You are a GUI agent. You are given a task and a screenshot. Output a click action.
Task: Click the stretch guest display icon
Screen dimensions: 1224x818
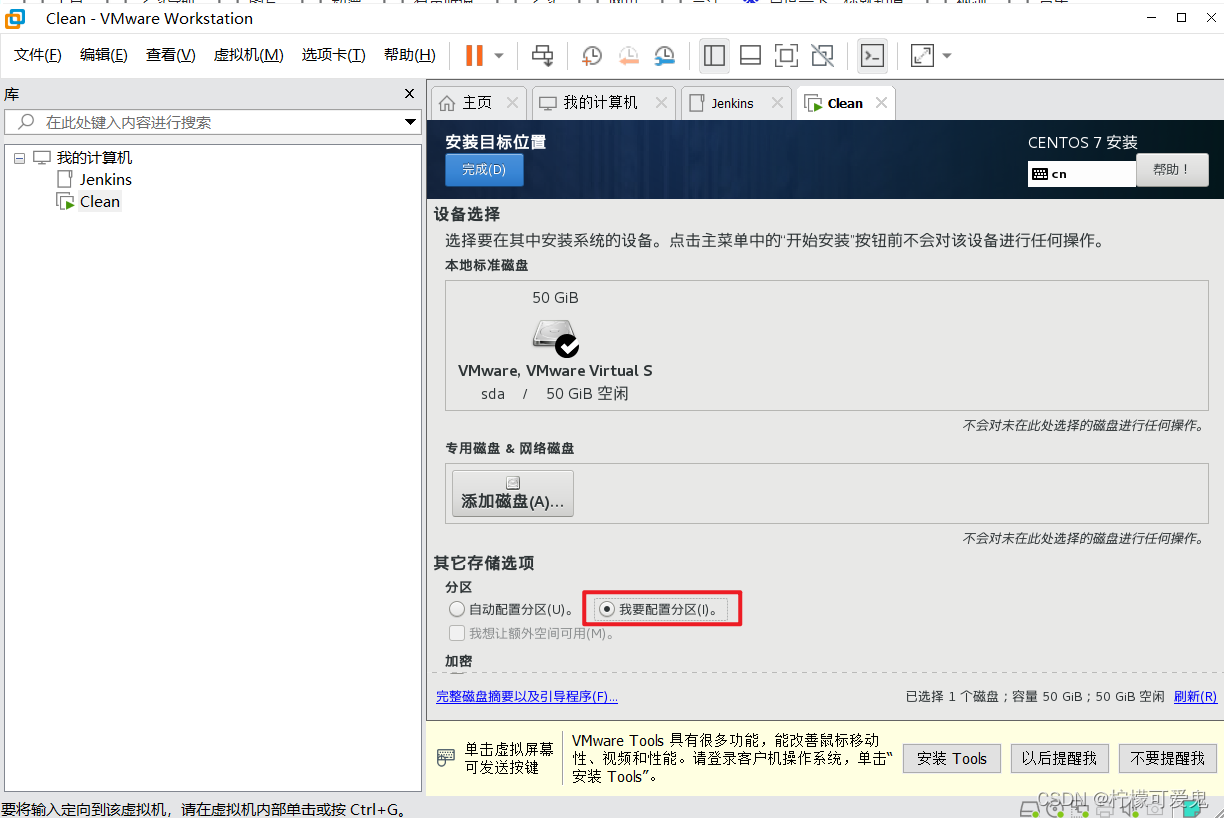922,56
